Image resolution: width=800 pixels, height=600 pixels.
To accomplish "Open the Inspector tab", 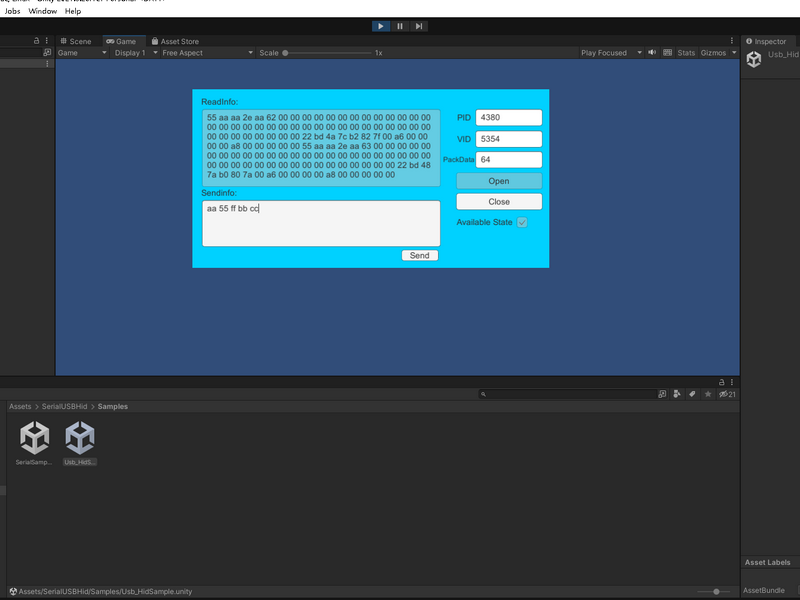I will (766, 41).
